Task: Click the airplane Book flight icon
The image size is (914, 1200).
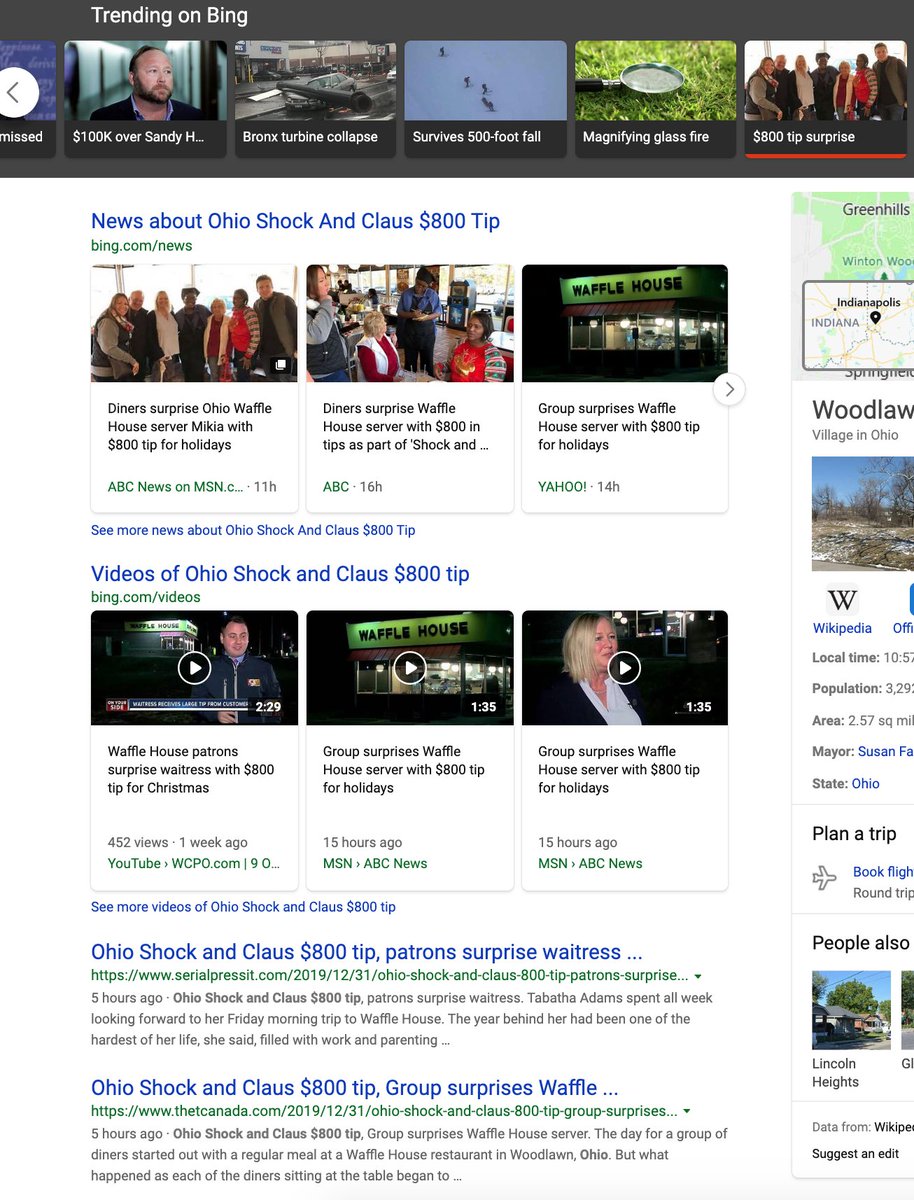Action: tap(825, 879)
